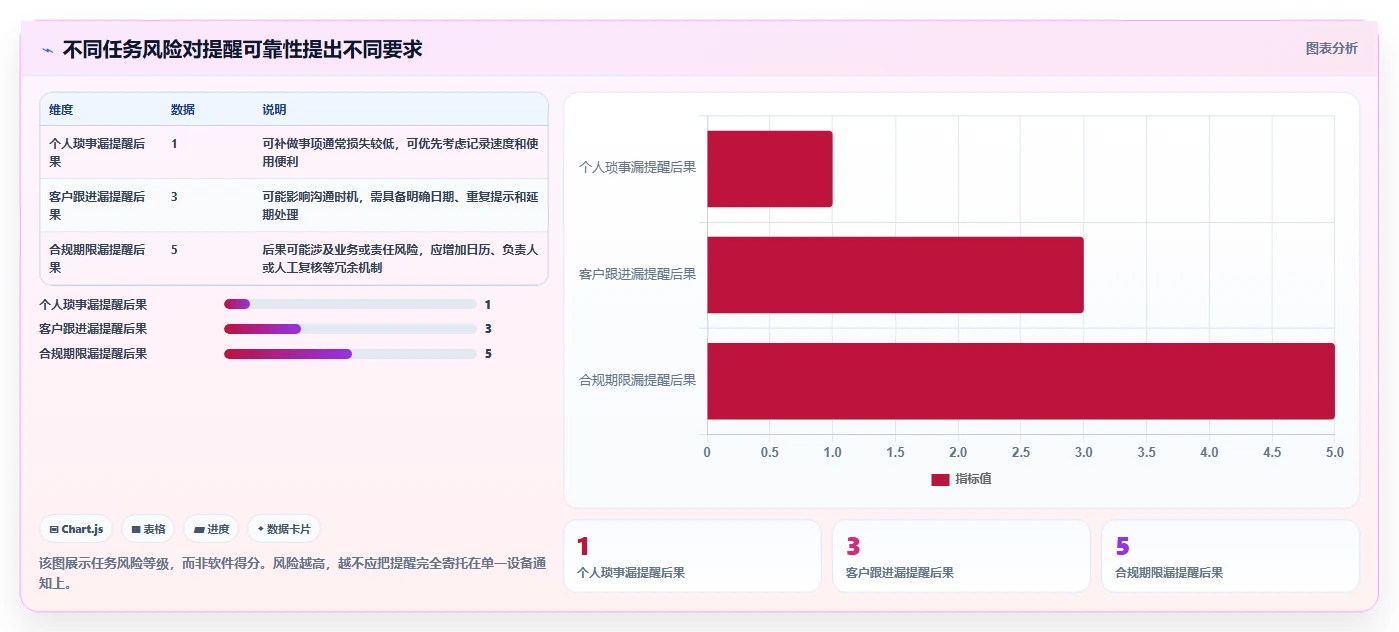Click footnote starting 该图展示任务风险等级

[x=292, y=574]
